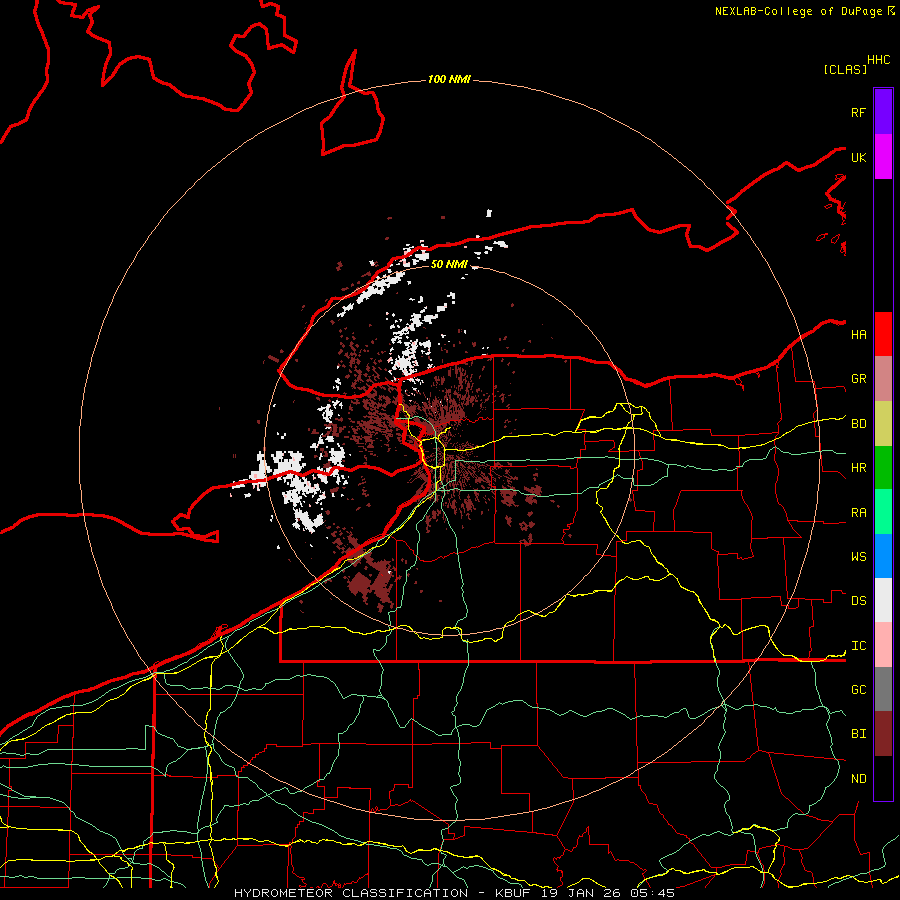
Task: Click the GC gray legend swatch
Action: [x=883, y=689]
